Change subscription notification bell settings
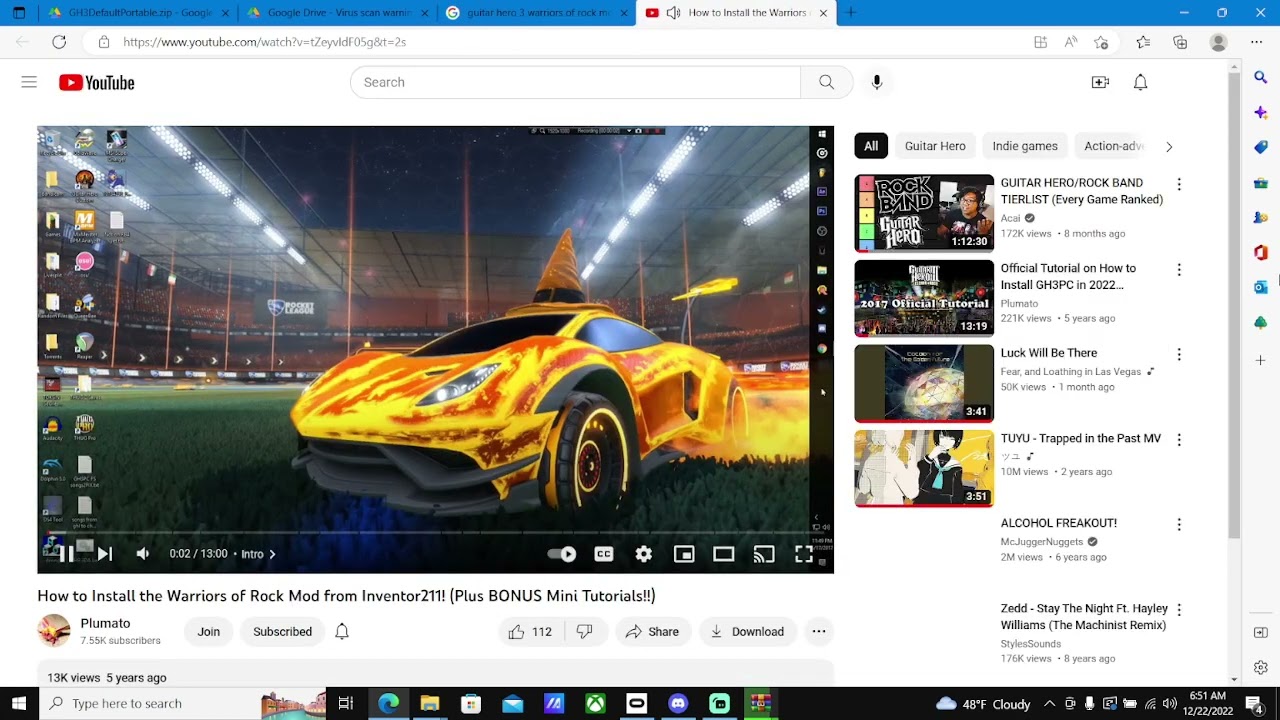This screenshot has height=720, width=1280. [x=342, y=631]
